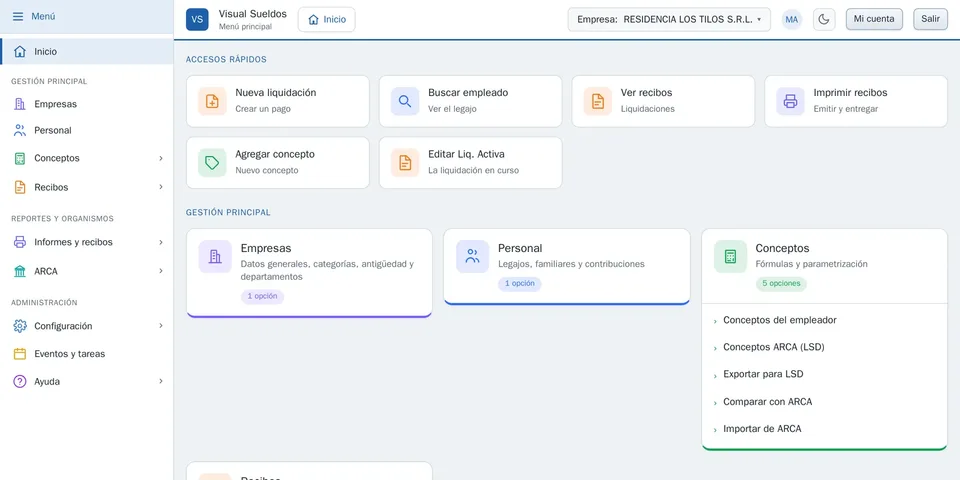Click the Personal people card icon

(x=472, y=257)
